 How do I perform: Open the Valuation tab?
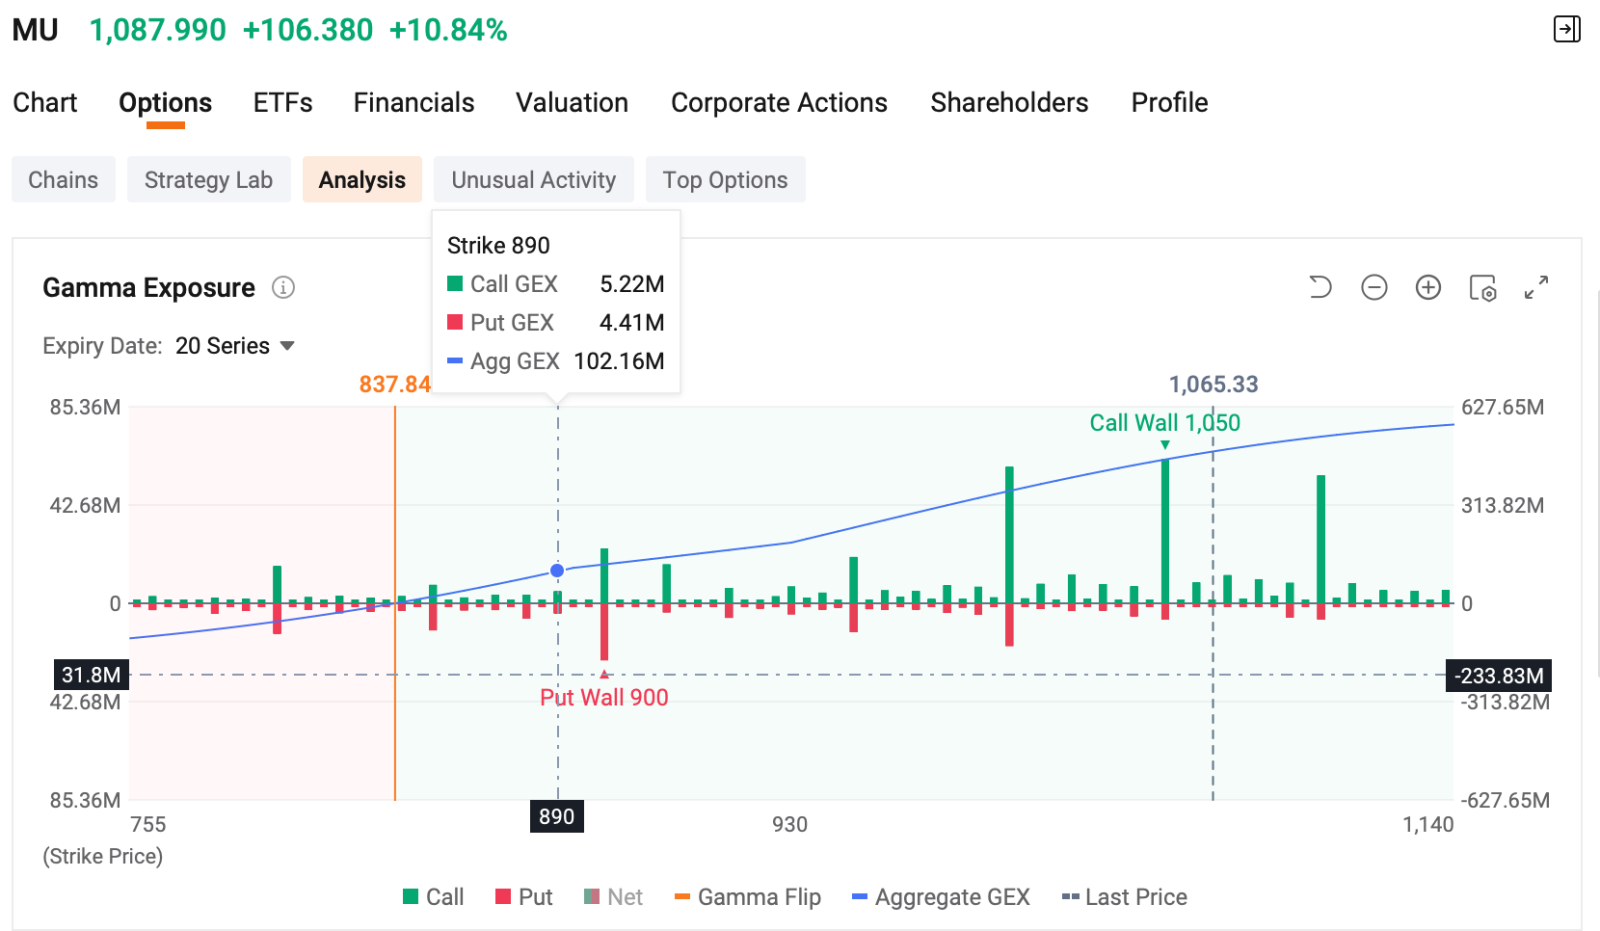[x=572, y=103]
